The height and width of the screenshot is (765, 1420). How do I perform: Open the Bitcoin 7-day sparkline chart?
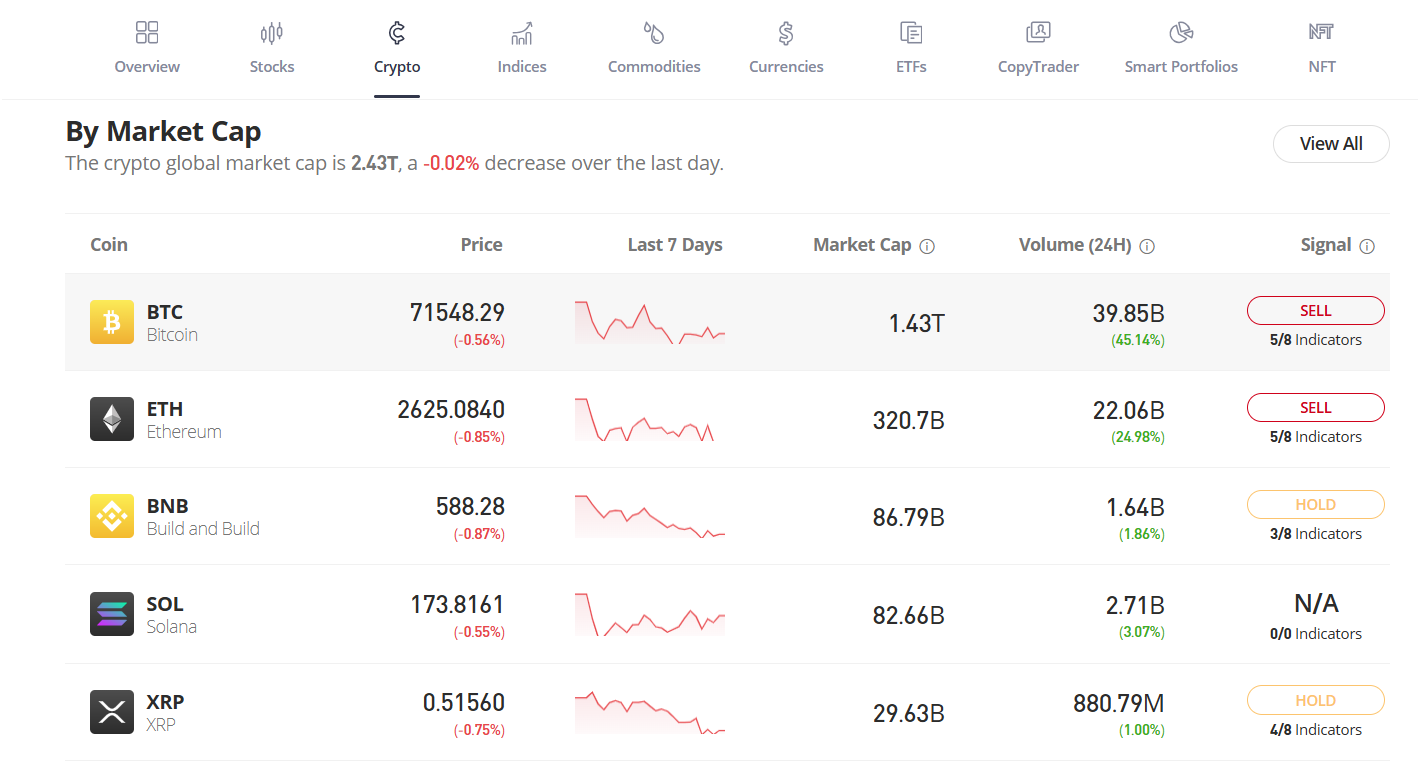[650, 322]
